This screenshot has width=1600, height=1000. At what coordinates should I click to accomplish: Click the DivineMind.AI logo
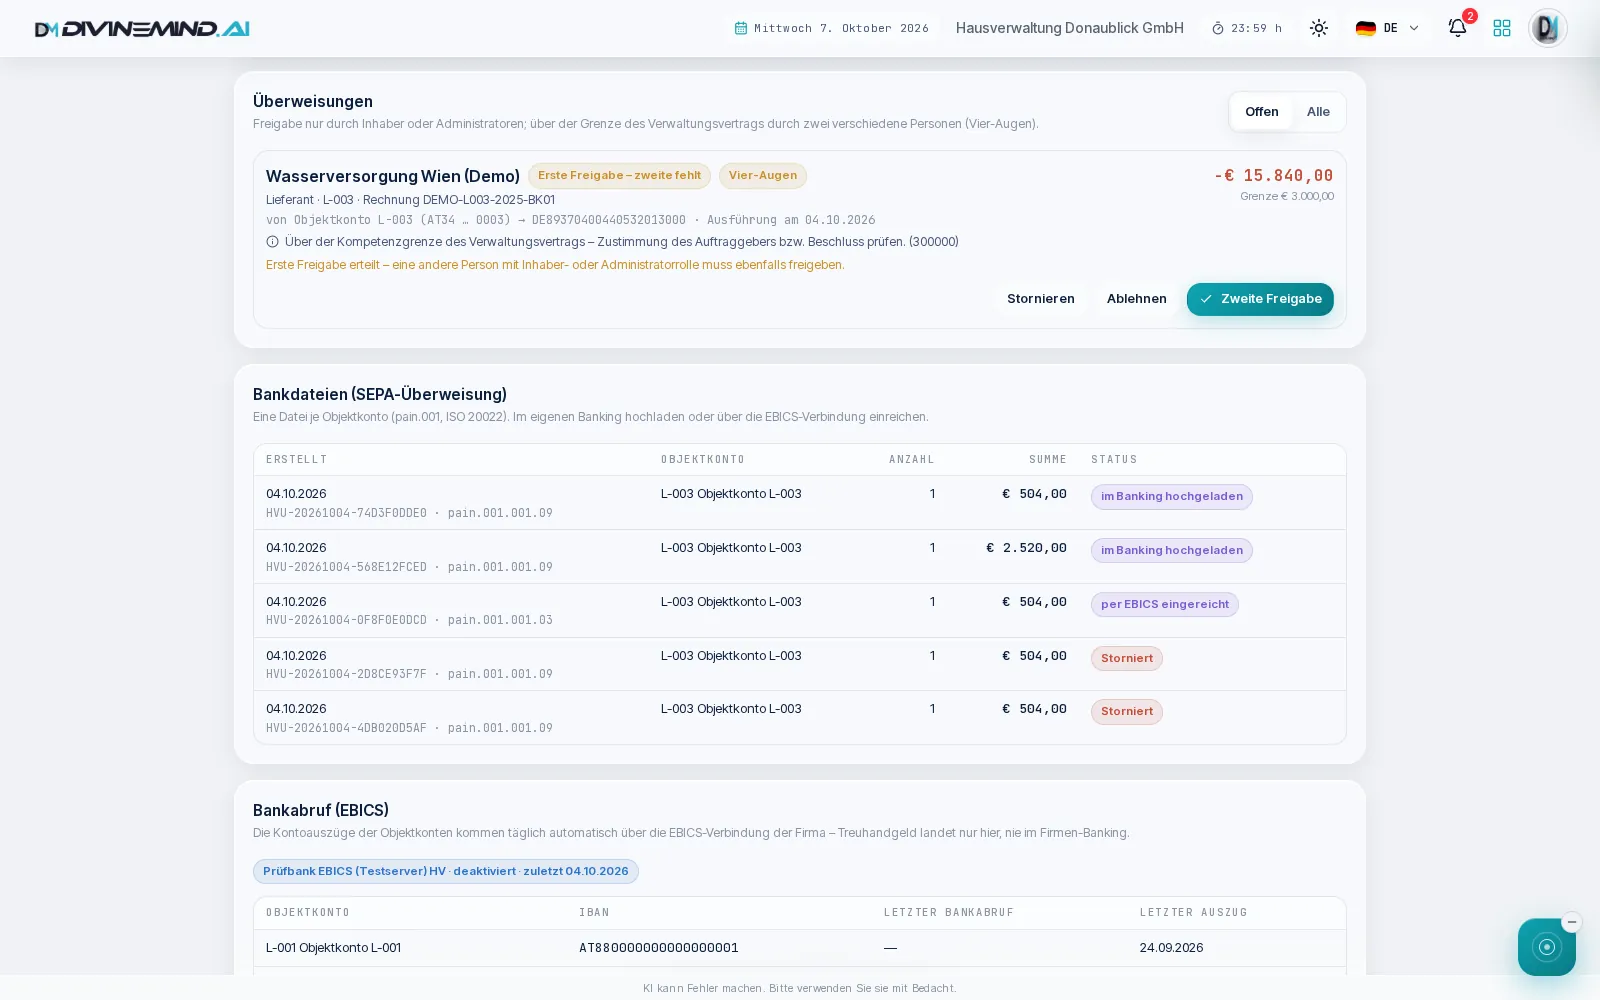point(142,29)
